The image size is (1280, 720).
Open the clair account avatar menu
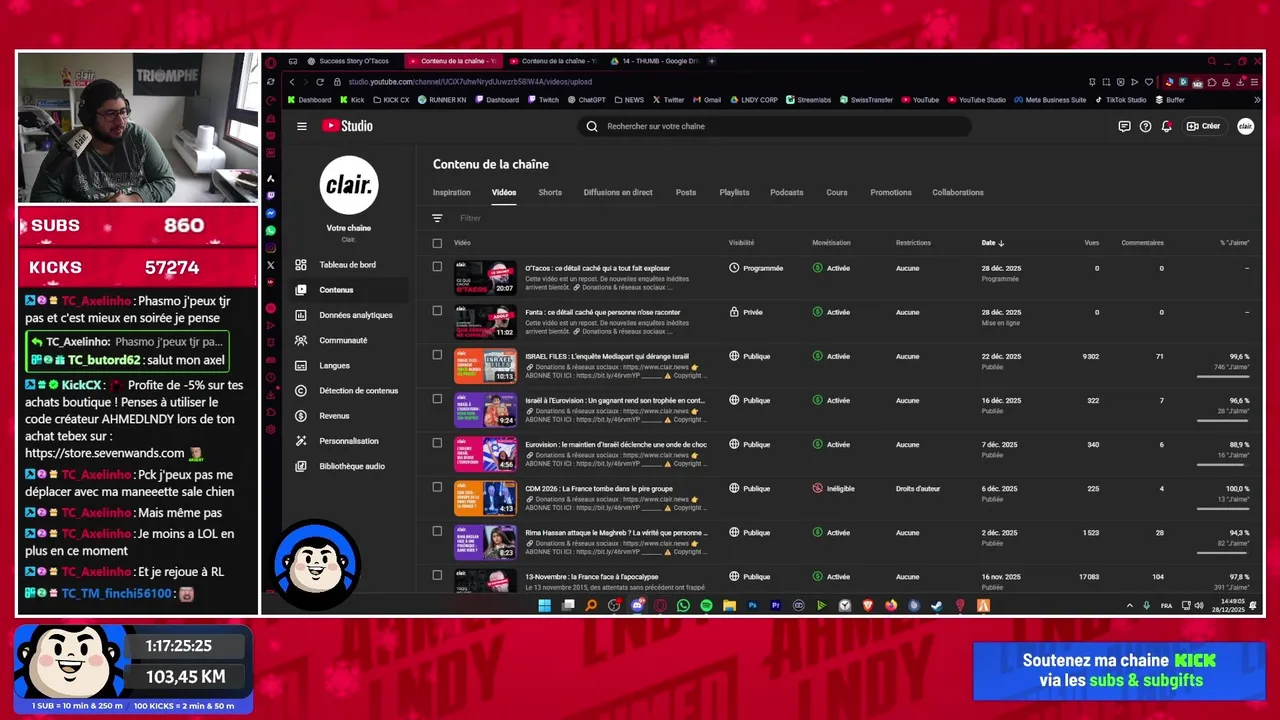pos(1245,126)
